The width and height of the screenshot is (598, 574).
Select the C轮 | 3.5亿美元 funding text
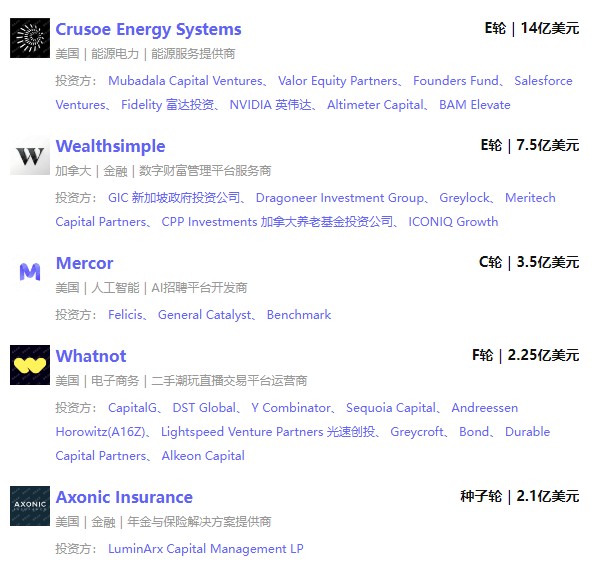529,263
